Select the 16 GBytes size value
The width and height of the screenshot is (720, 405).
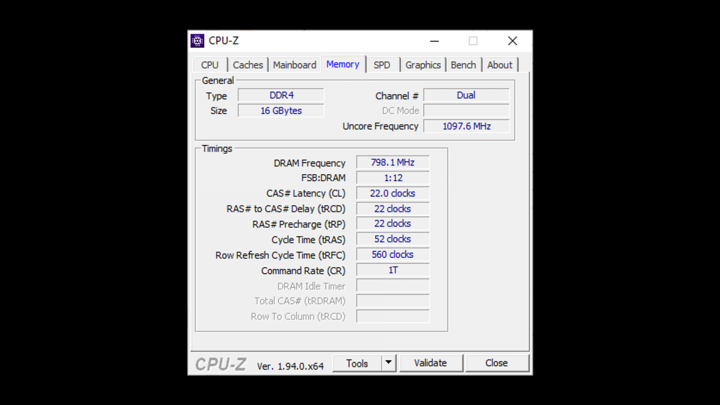click(281, 111)
